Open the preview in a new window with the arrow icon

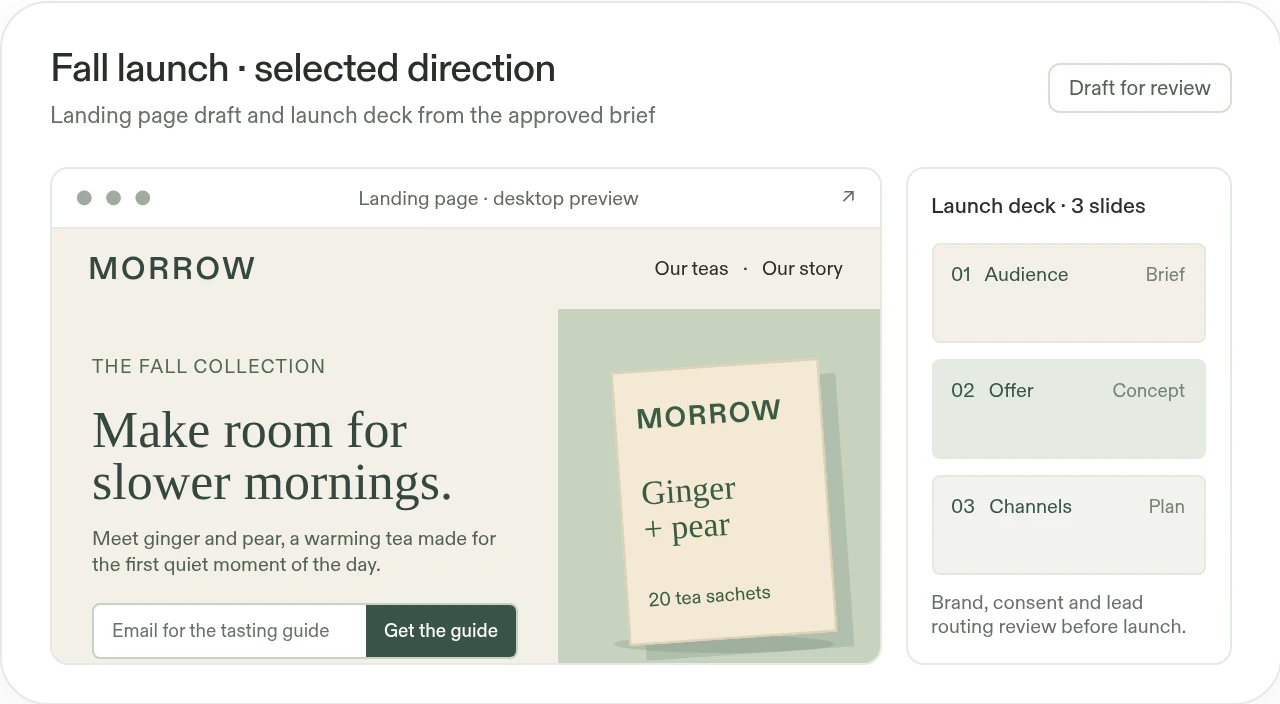point(848,197)
